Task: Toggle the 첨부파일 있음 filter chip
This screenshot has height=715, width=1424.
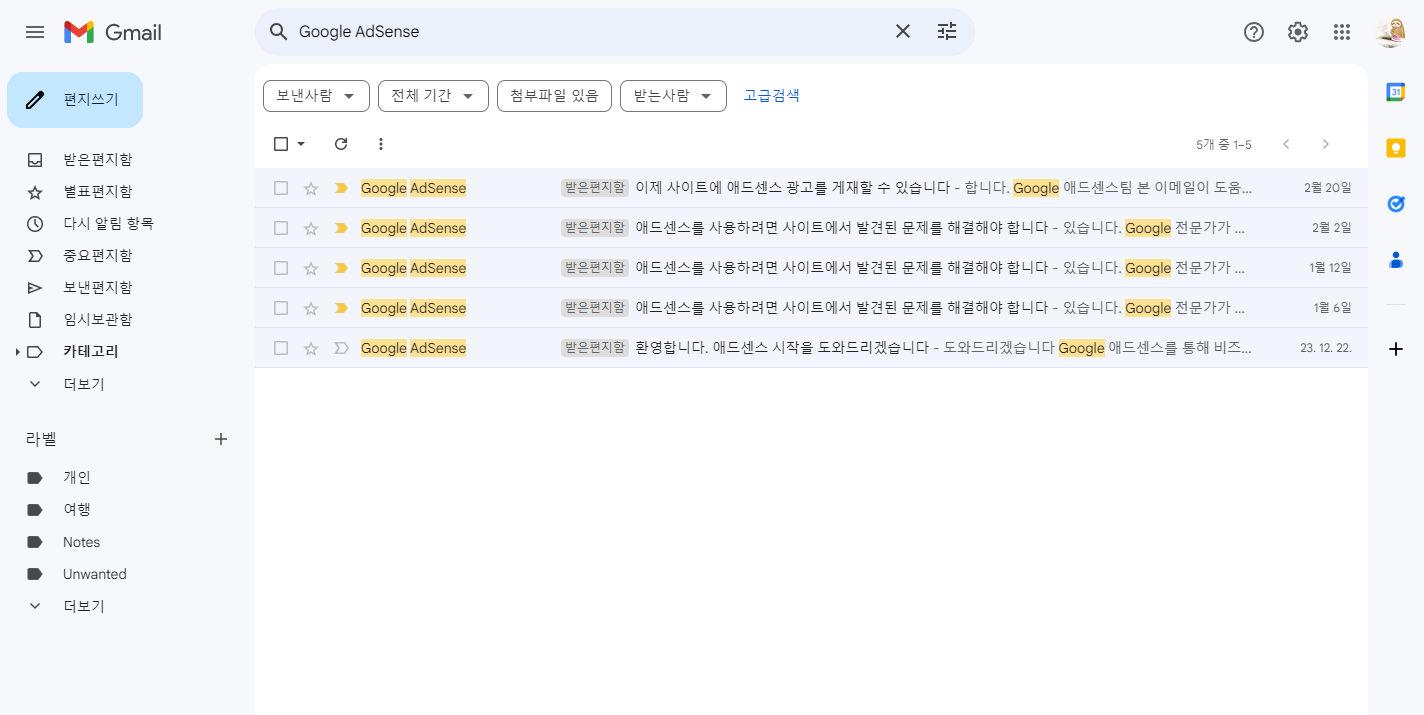Action: point(554,96)
